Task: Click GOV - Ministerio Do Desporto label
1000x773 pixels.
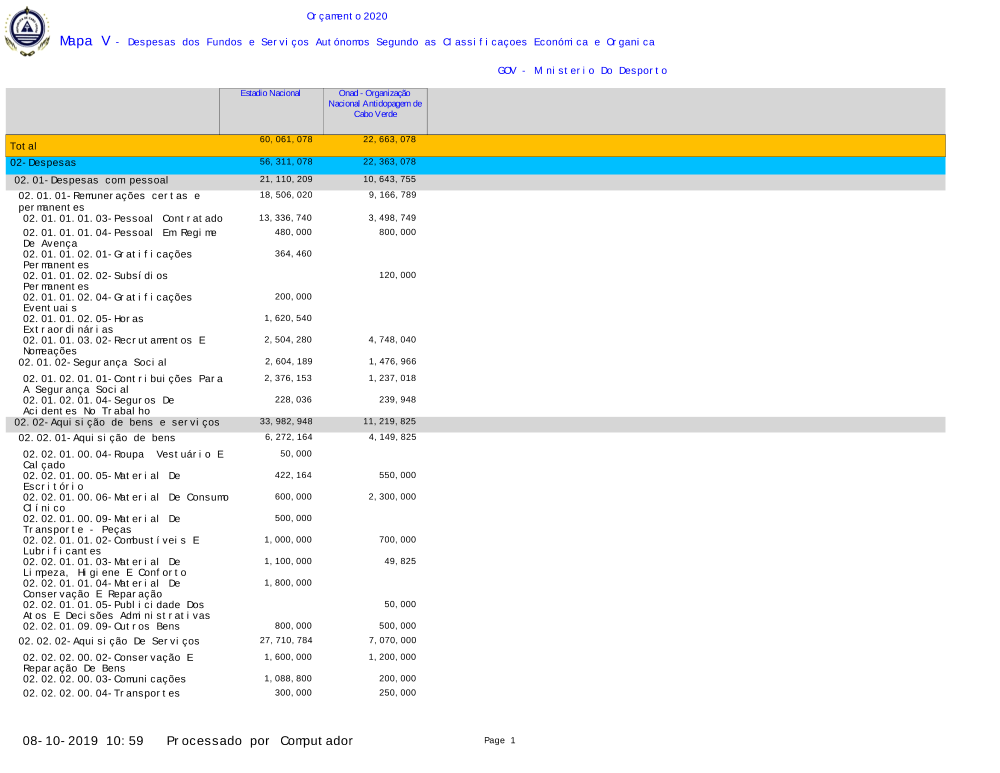Action: pos(582,71)
